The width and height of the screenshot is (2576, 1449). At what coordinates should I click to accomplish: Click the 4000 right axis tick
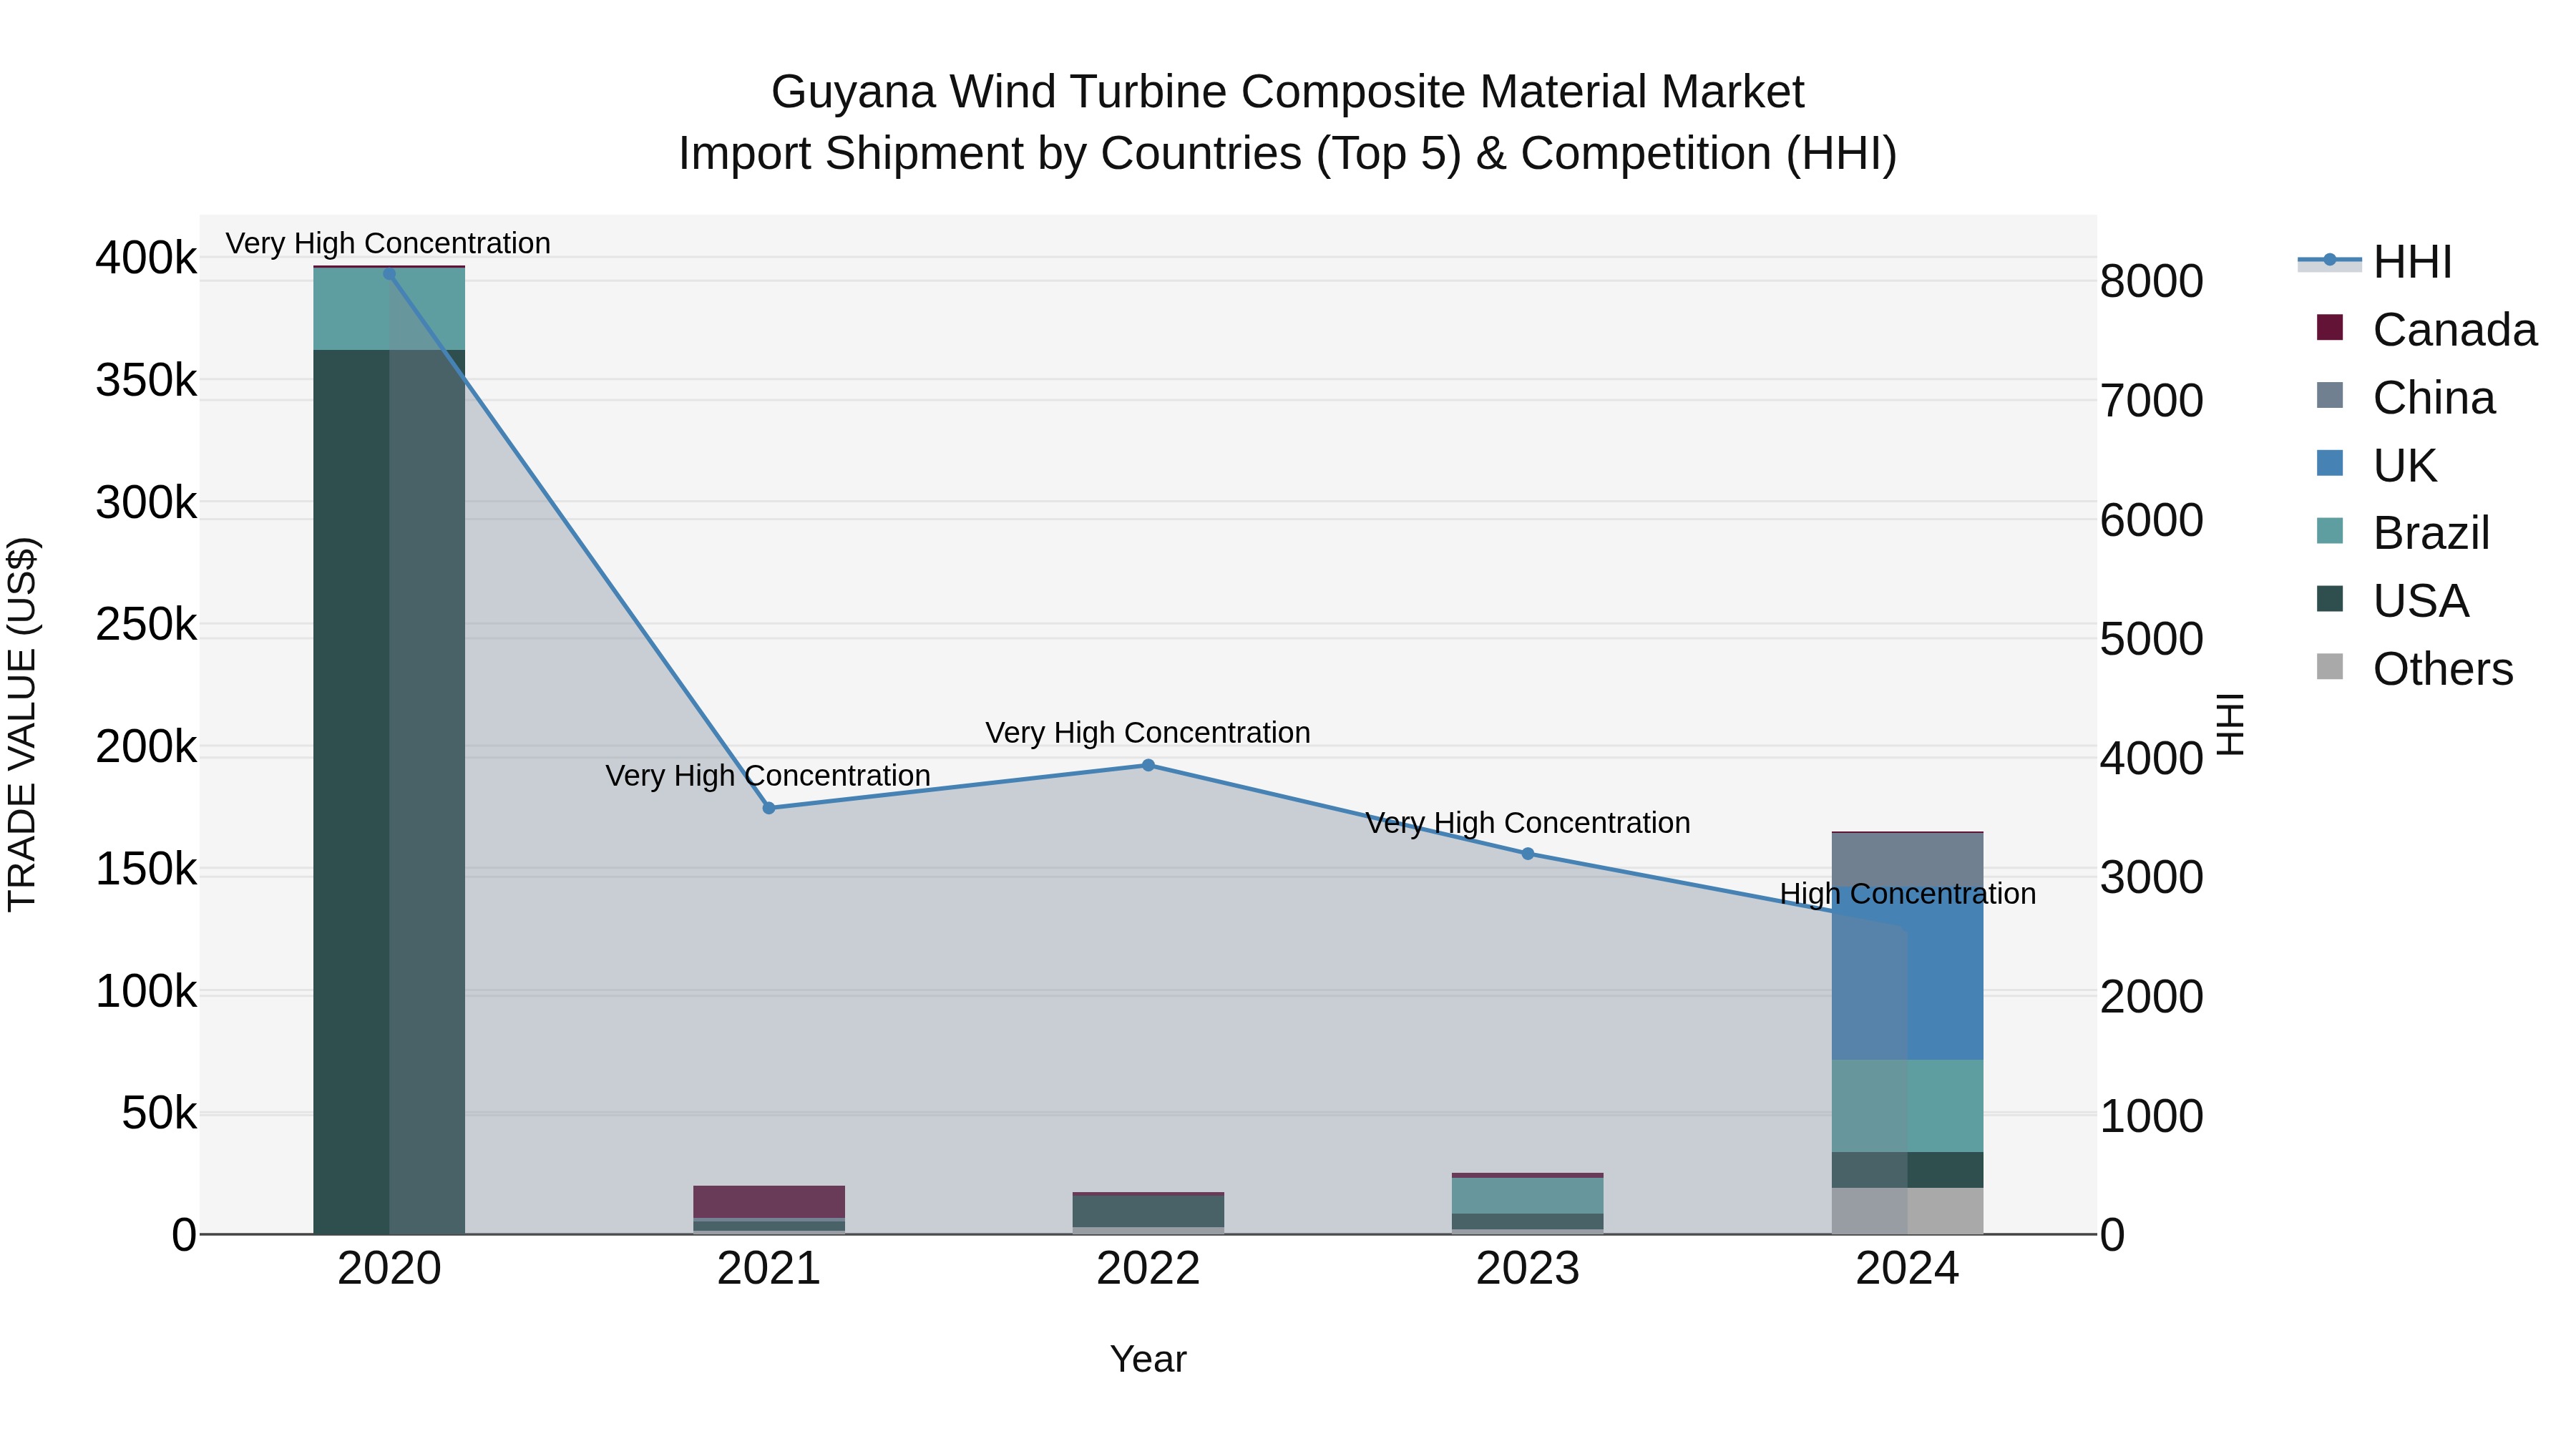tap(2152, 758)
